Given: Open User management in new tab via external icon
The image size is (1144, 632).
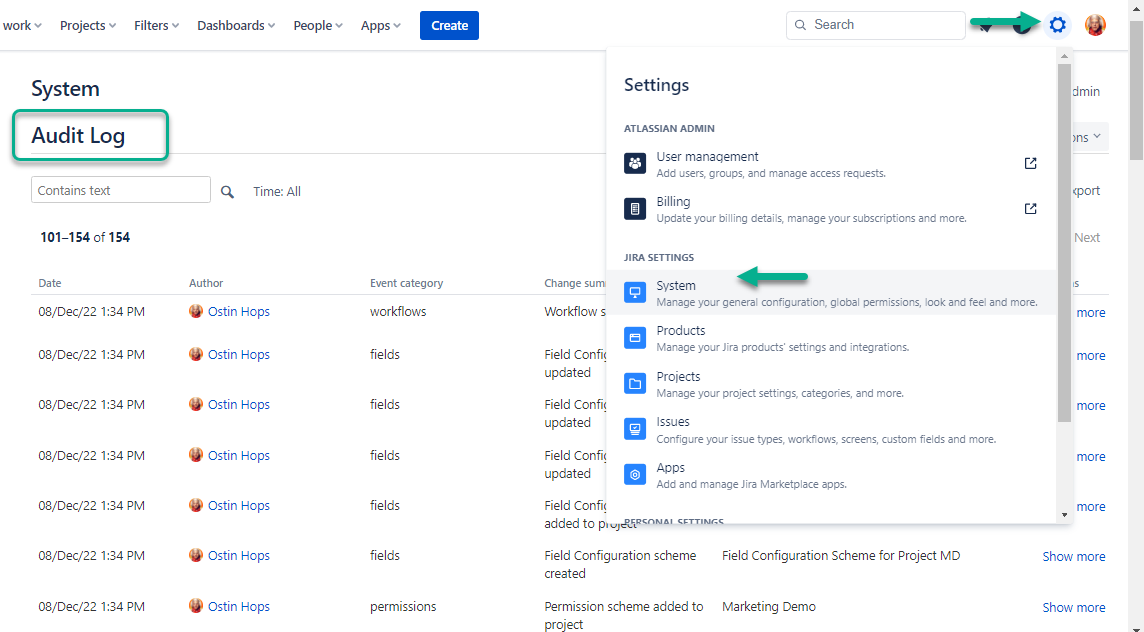Looking at the screenshot, I should [1030, 163].
